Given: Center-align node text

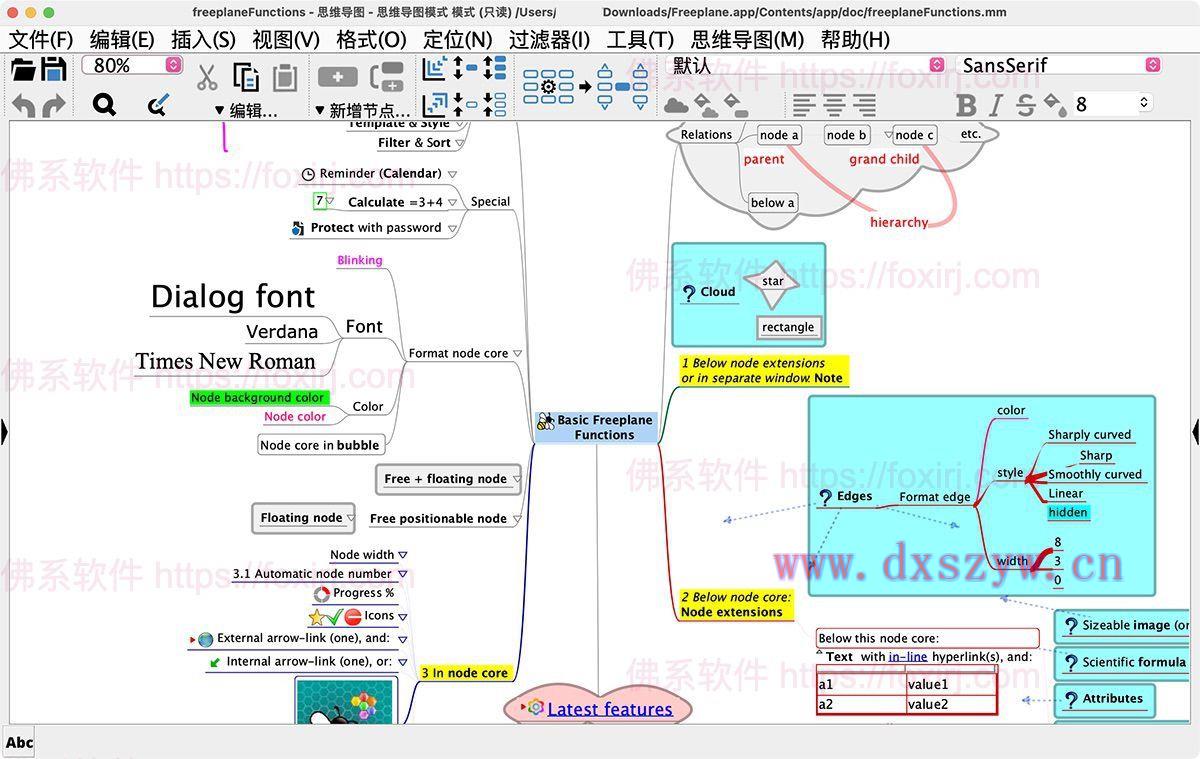Looking at the screenshot, I should pyautogui.click(x=834, y=104).
